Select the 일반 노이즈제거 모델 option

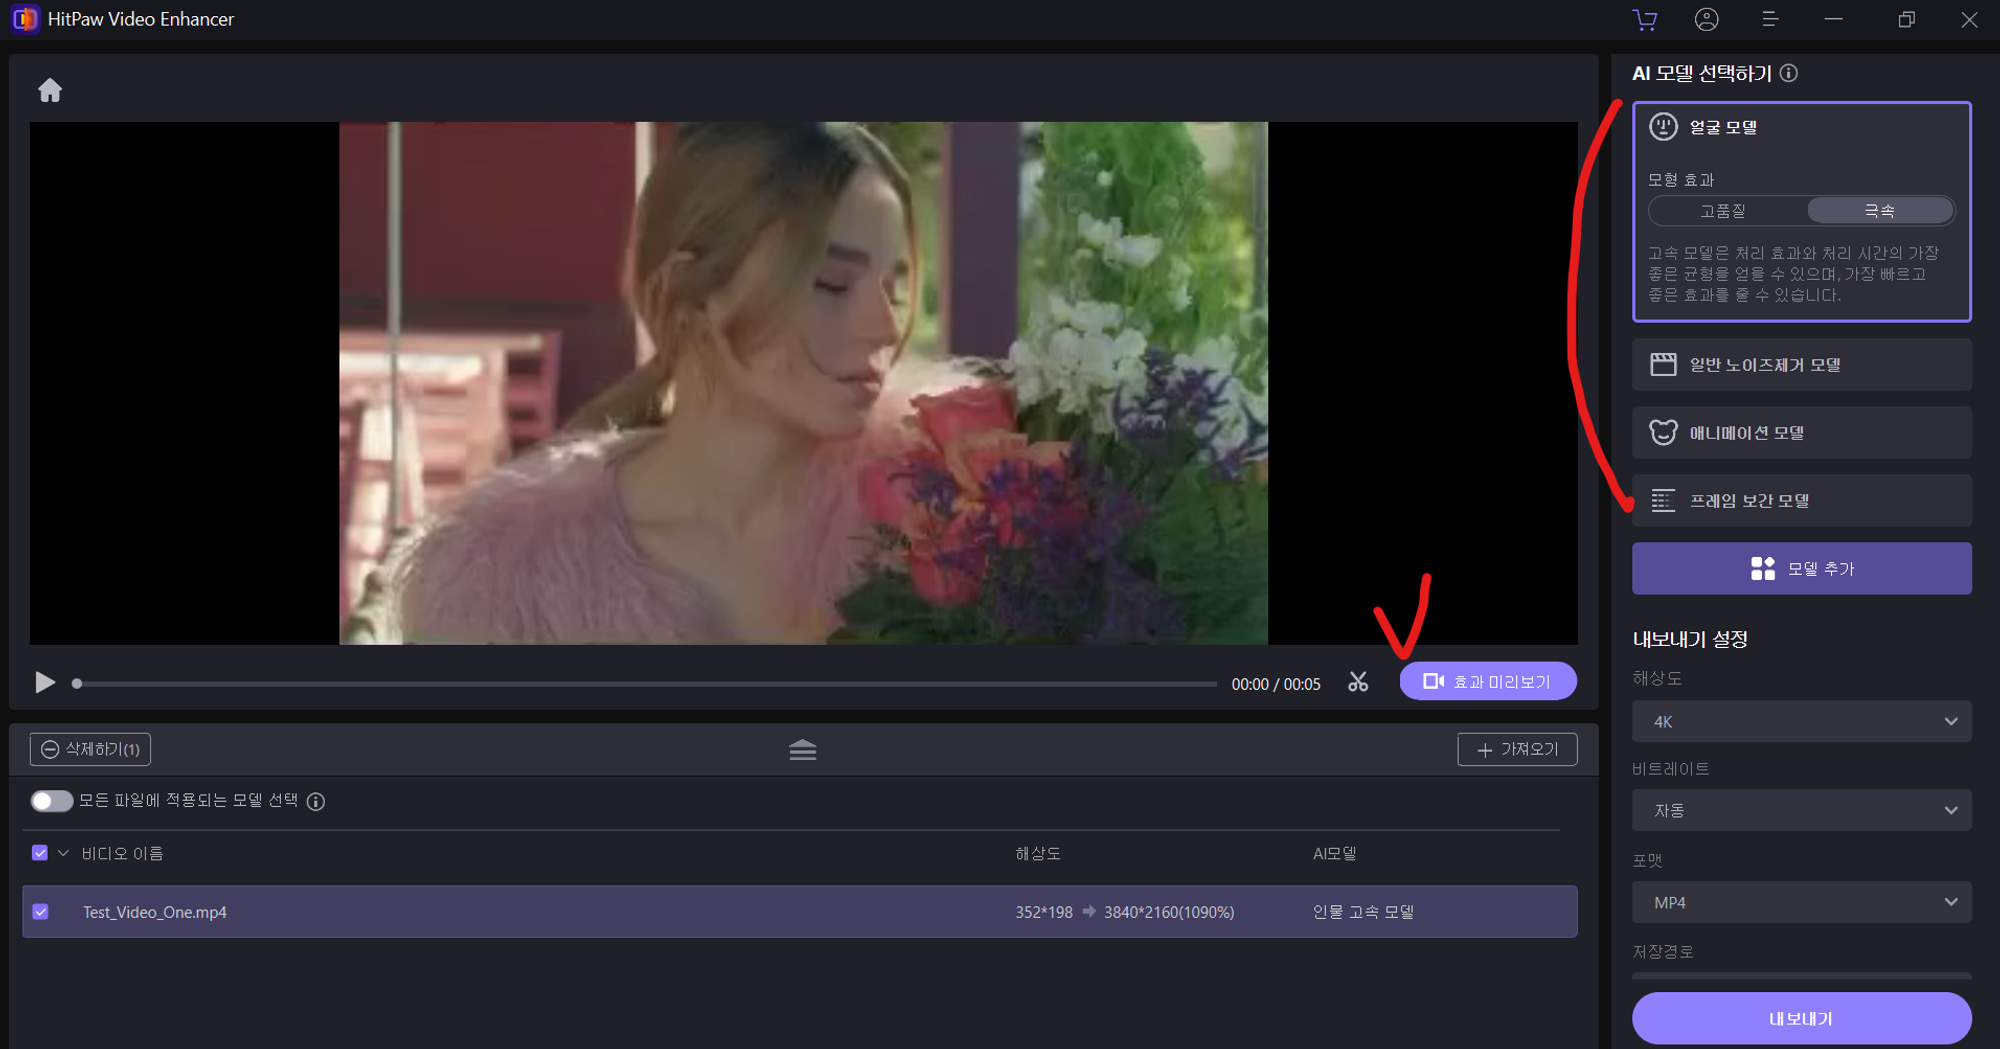click(1802, 365)
